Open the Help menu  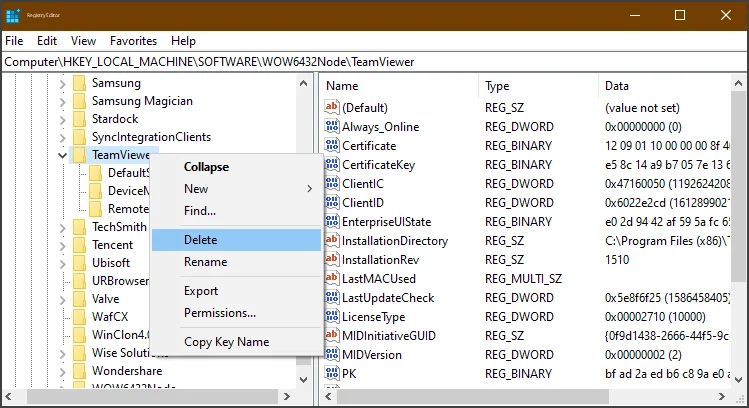[x=183, y=41]
